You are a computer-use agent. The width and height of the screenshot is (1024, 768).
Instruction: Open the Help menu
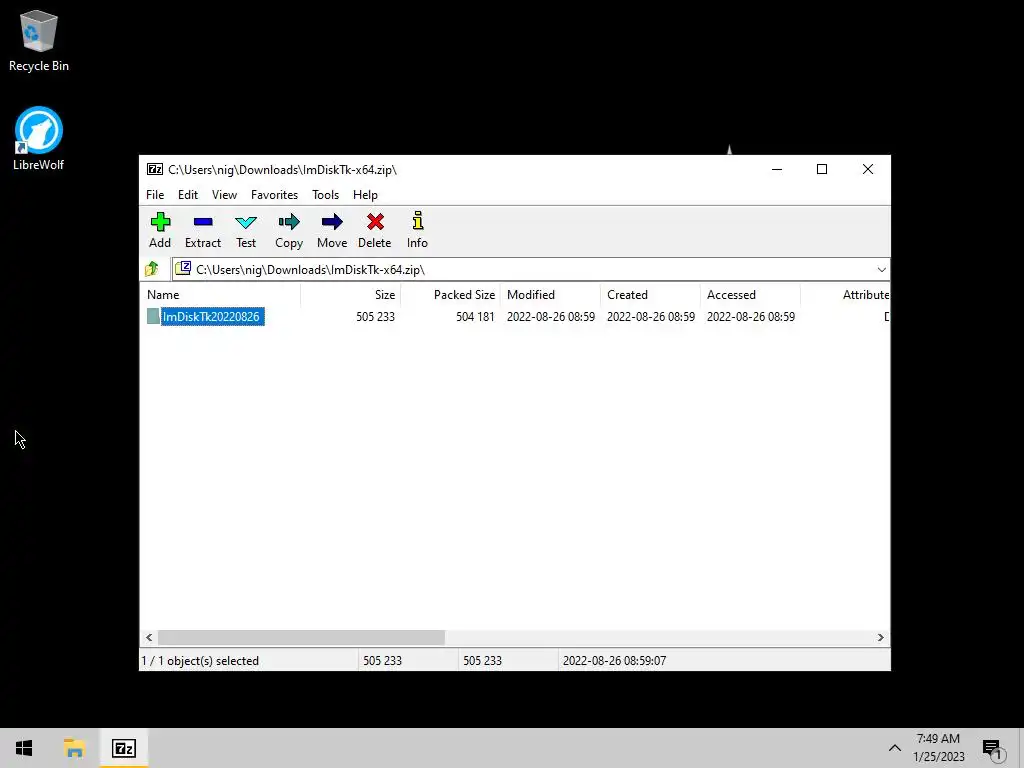365,195
